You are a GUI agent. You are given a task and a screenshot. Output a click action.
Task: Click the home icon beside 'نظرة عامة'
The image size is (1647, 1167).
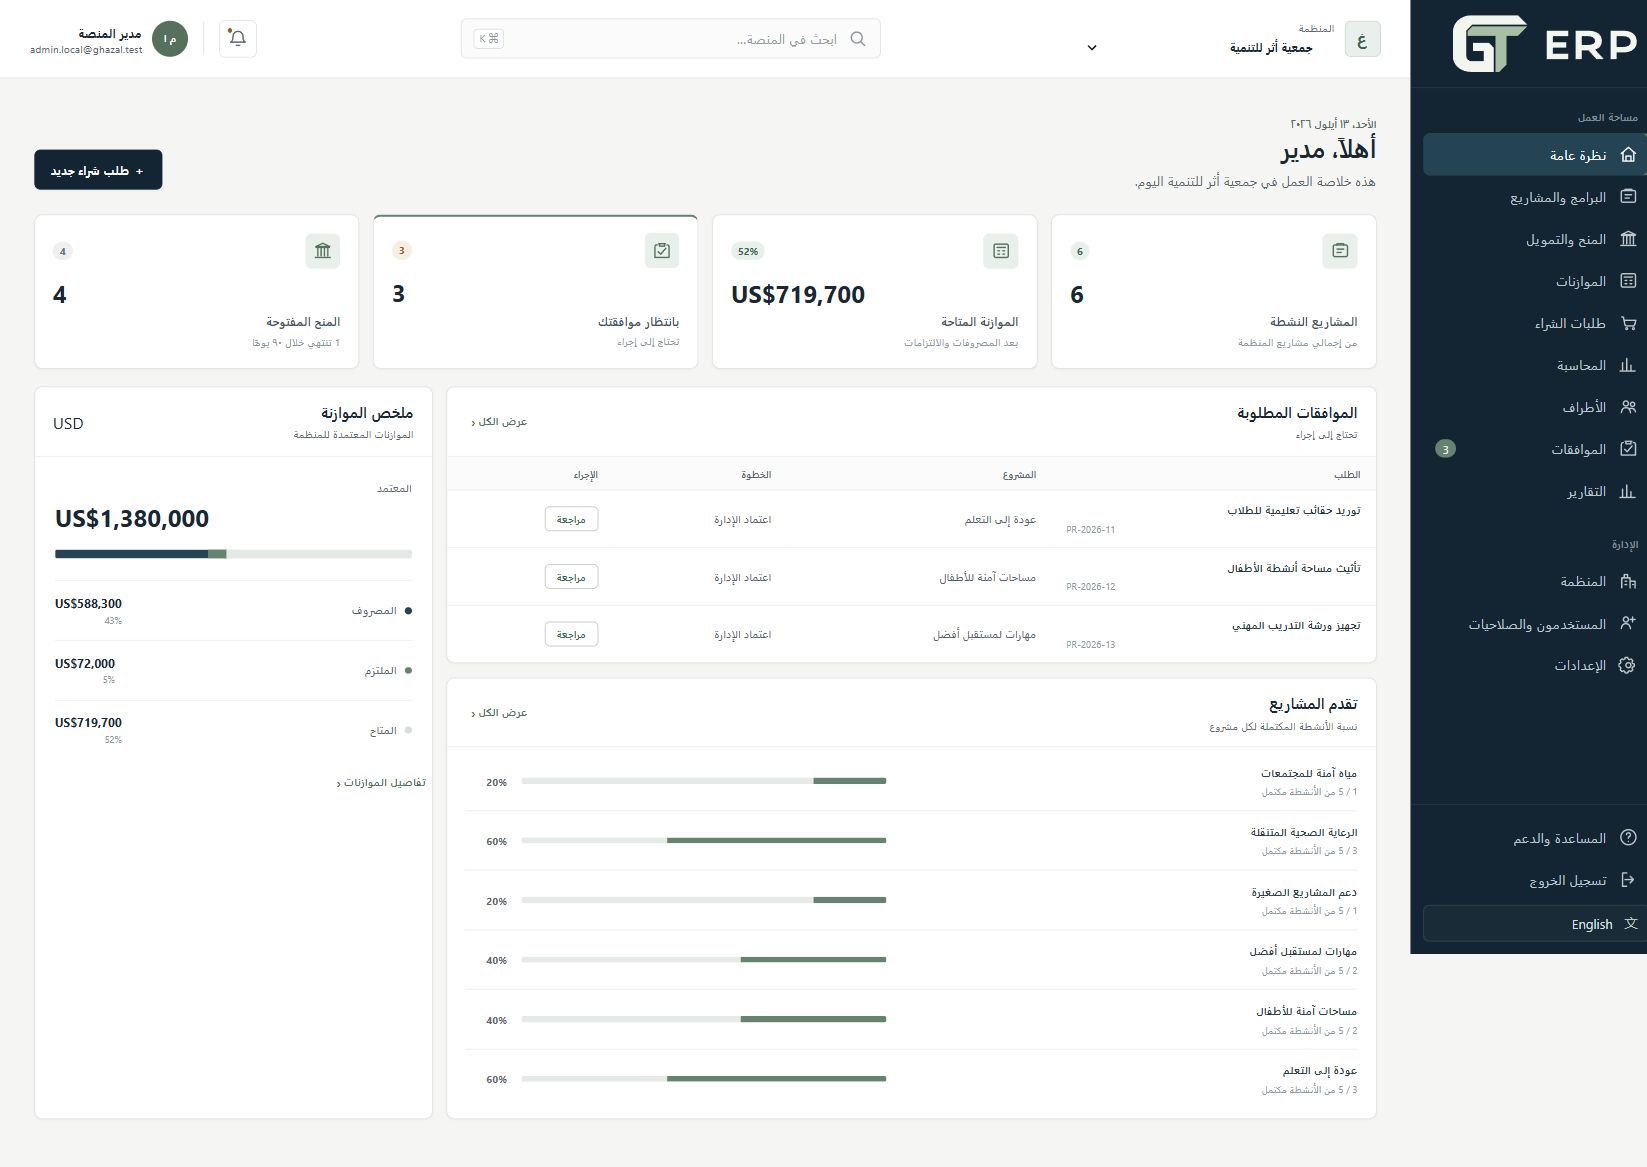coord(1628,155)
